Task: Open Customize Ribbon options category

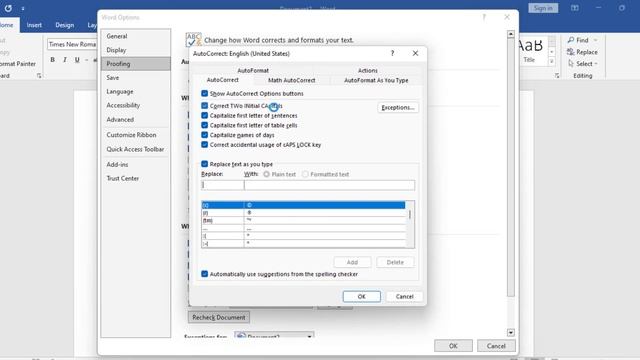Action: (136, 135)
